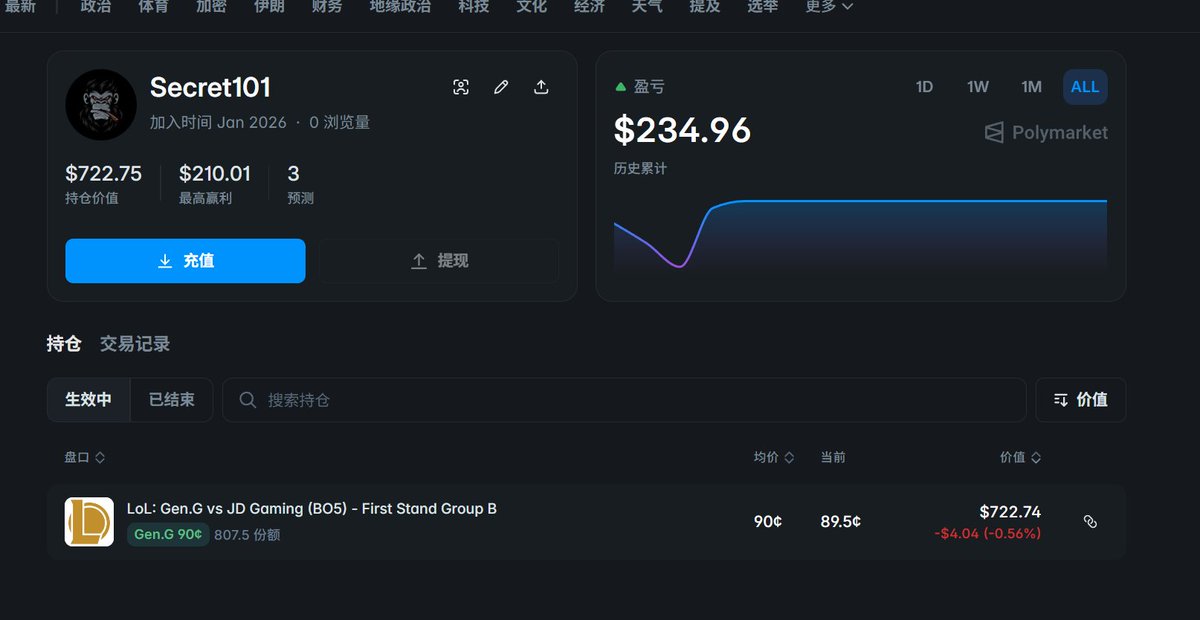Open the 体育 category in top navigation

click(x=152, y=7)
